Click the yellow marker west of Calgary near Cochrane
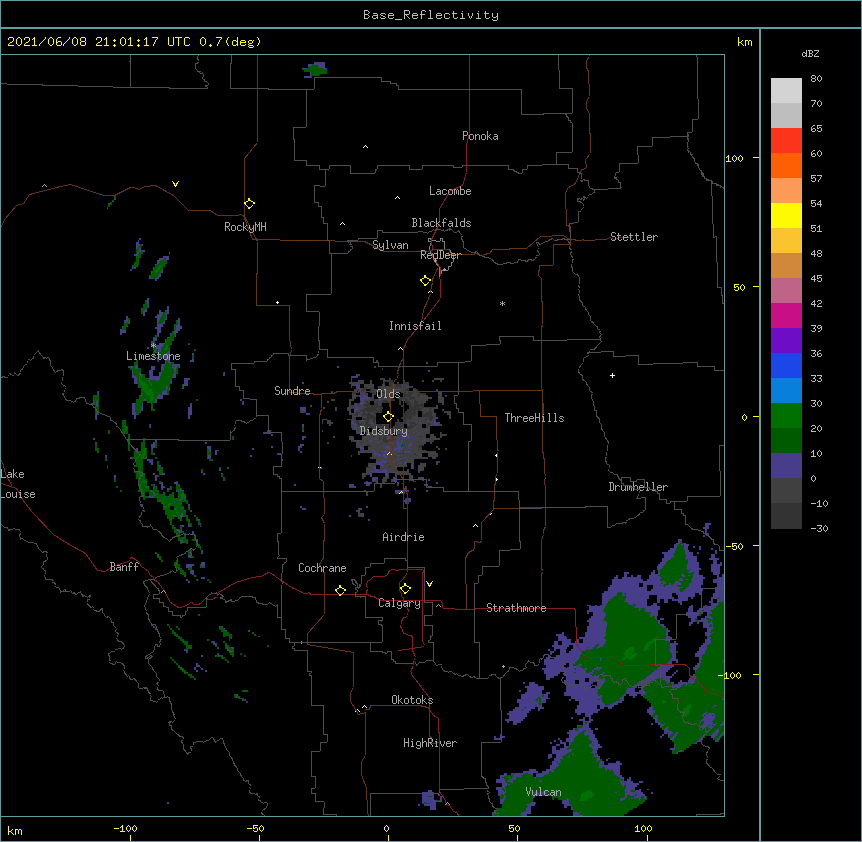 click(340, 590)
